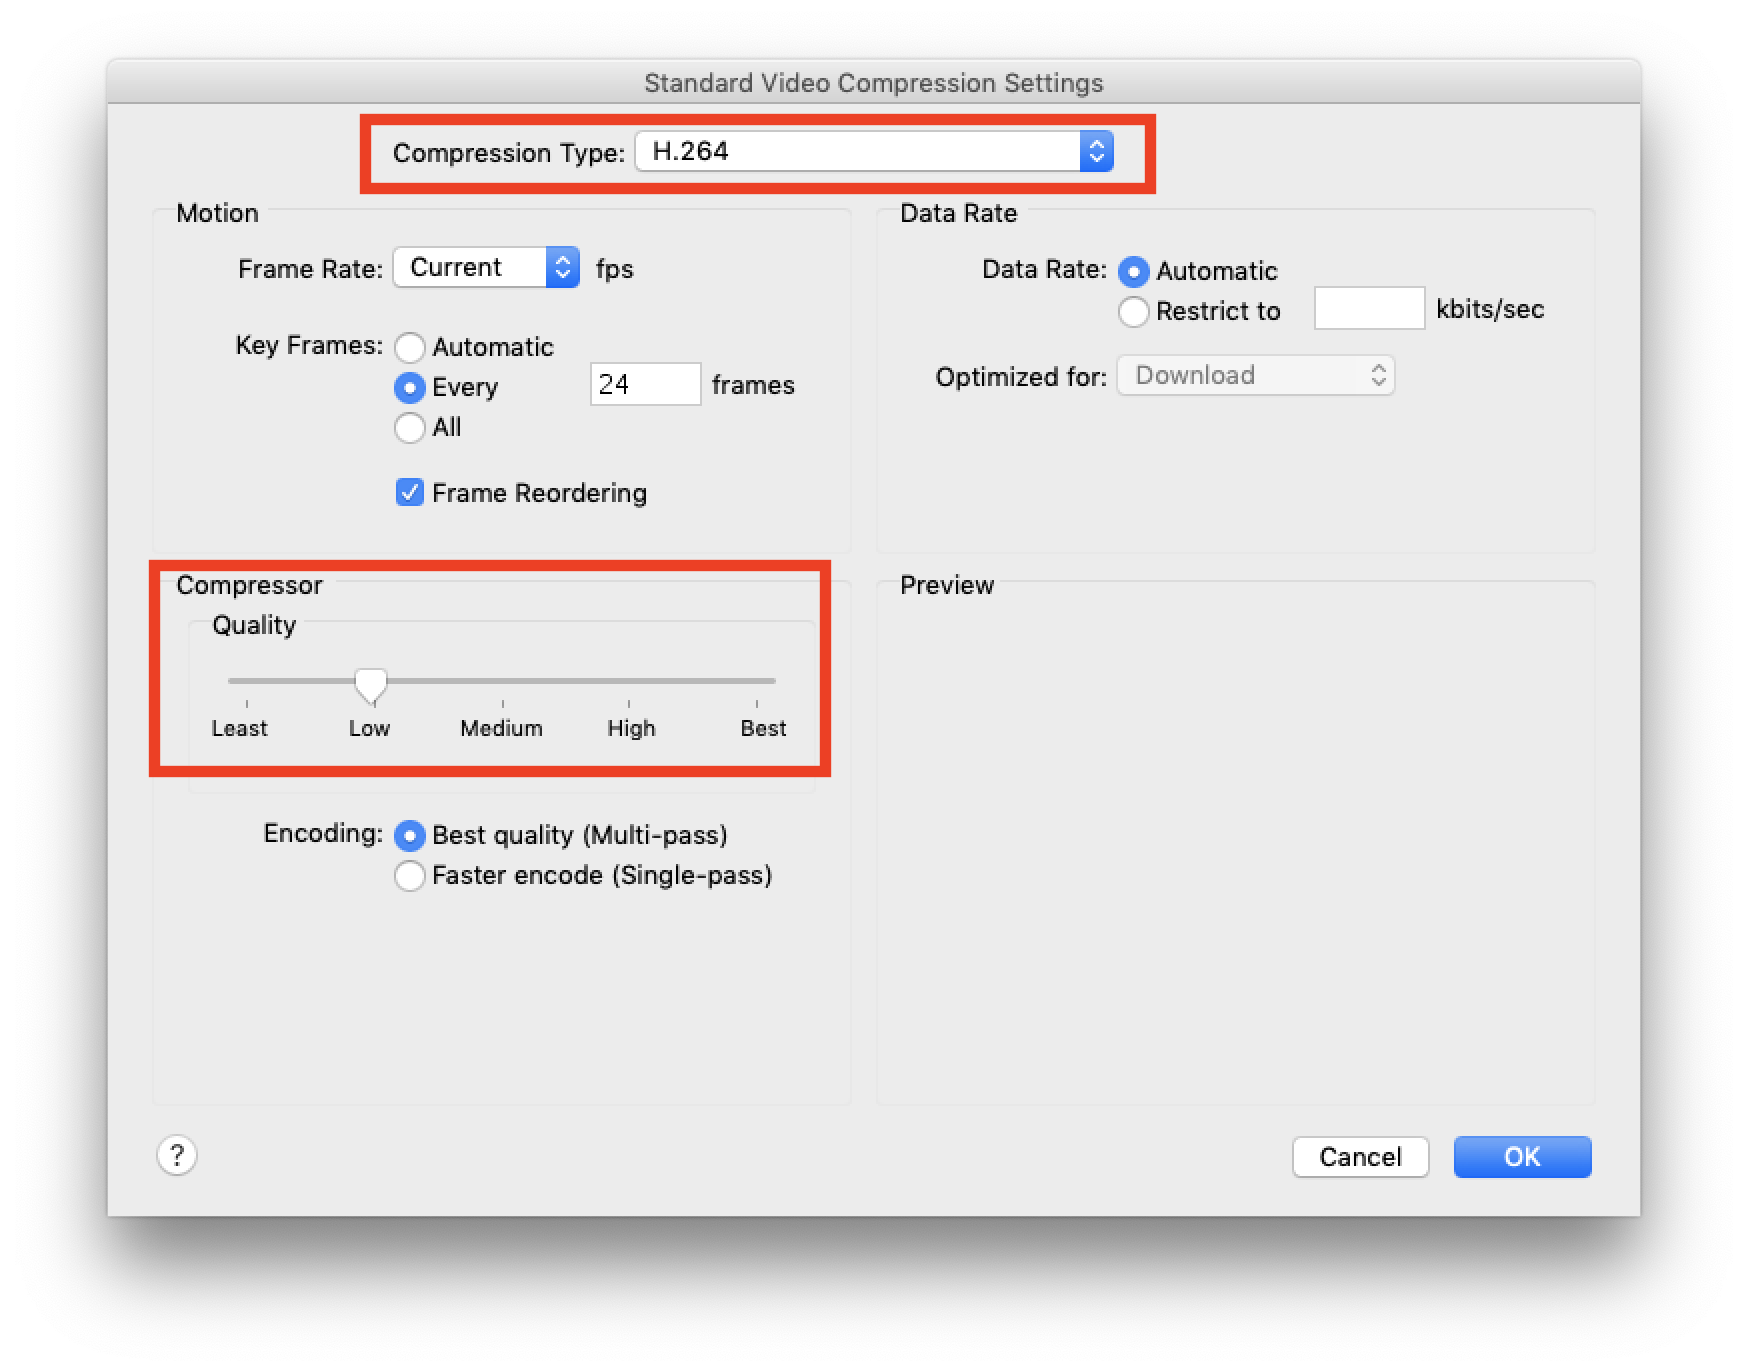The image size is (1748, 1372).
Task: Toggle the Frame Reordering checkbox
Action: (x=409, y=493)
